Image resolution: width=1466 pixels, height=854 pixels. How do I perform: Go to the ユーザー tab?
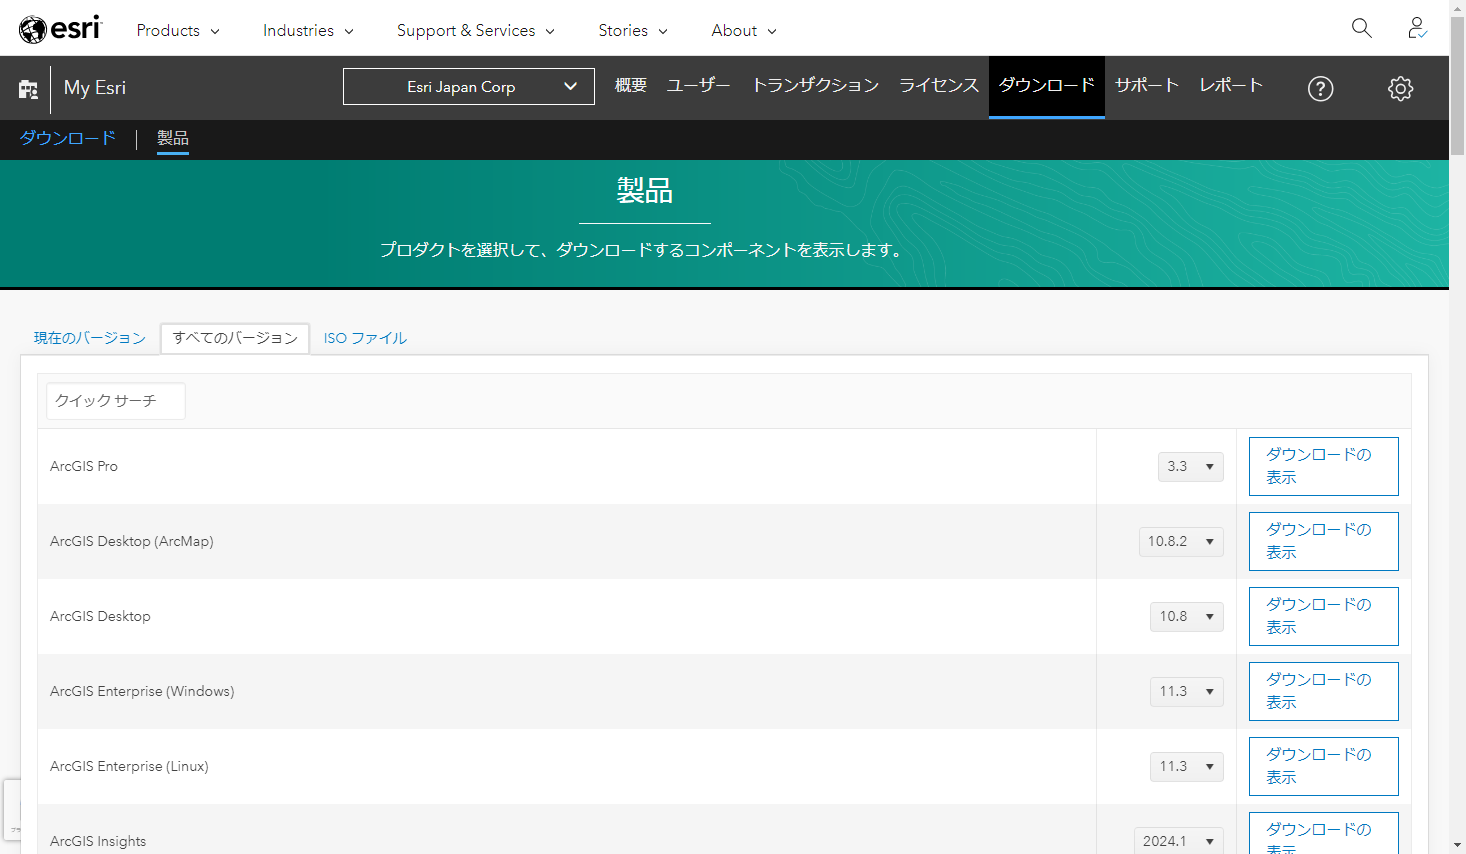point(699,85)
